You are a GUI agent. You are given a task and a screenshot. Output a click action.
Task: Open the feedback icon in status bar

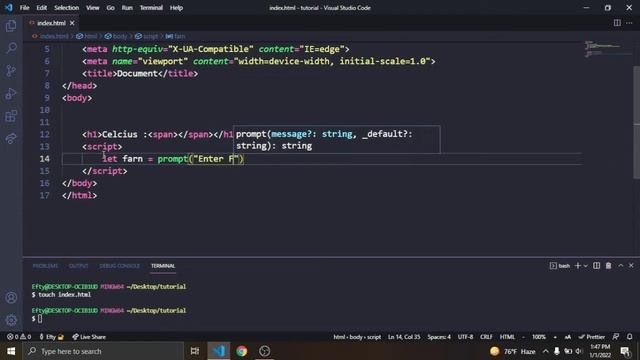[616, 337]
